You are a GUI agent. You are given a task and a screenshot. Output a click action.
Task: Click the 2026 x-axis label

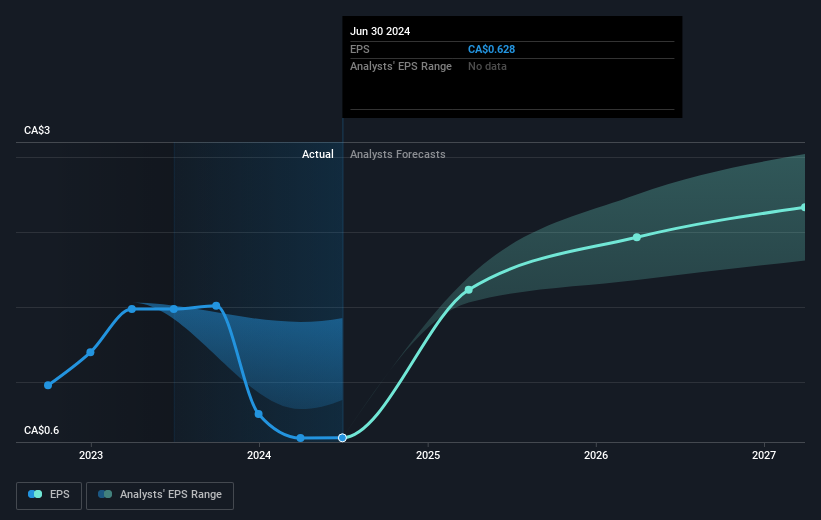click(x=596, y=455)
